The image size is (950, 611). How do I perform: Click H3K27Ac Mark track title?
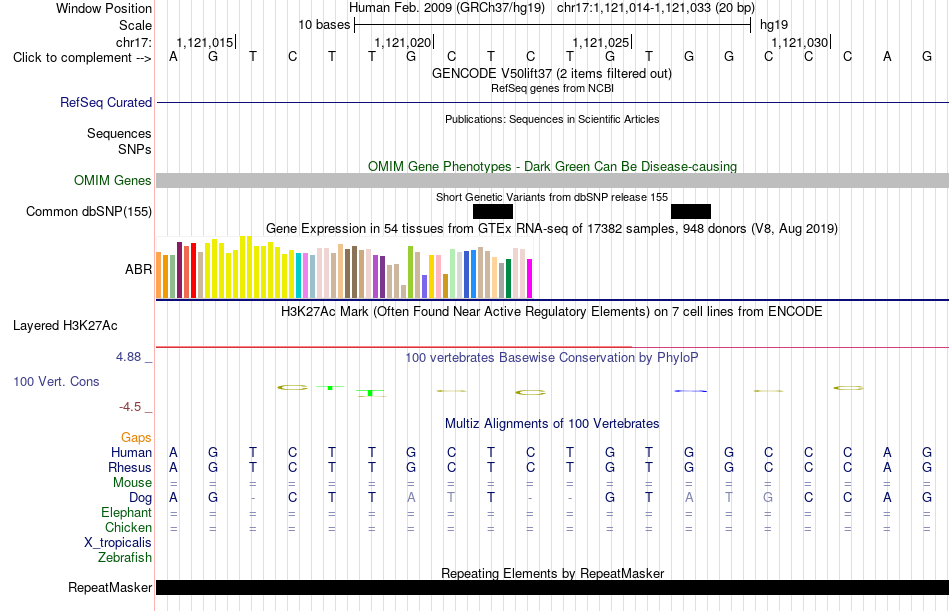point(552,312)
